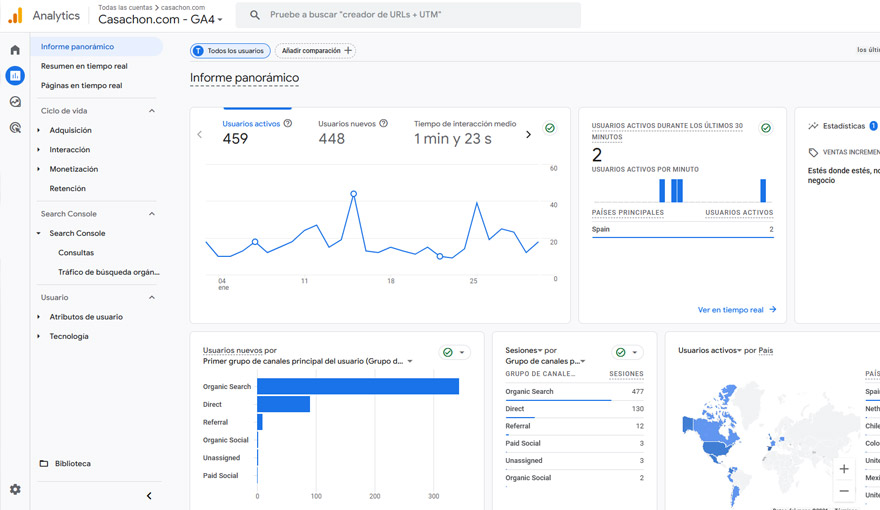This screenshot has height=510, width=880.
Task: Collapse the reports navigation sidebar
Action: (149, 496)
